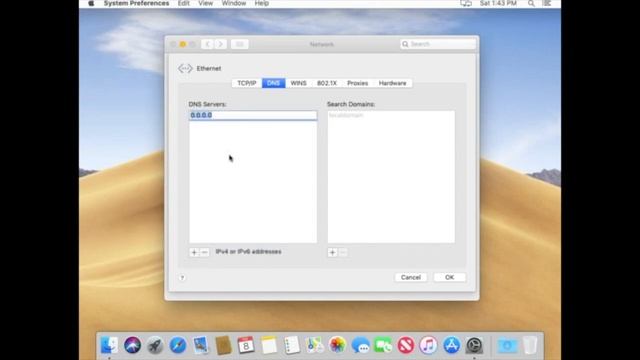Open Maps icon in dock
The width and height of the screenshot is (640, 360).
314,345
